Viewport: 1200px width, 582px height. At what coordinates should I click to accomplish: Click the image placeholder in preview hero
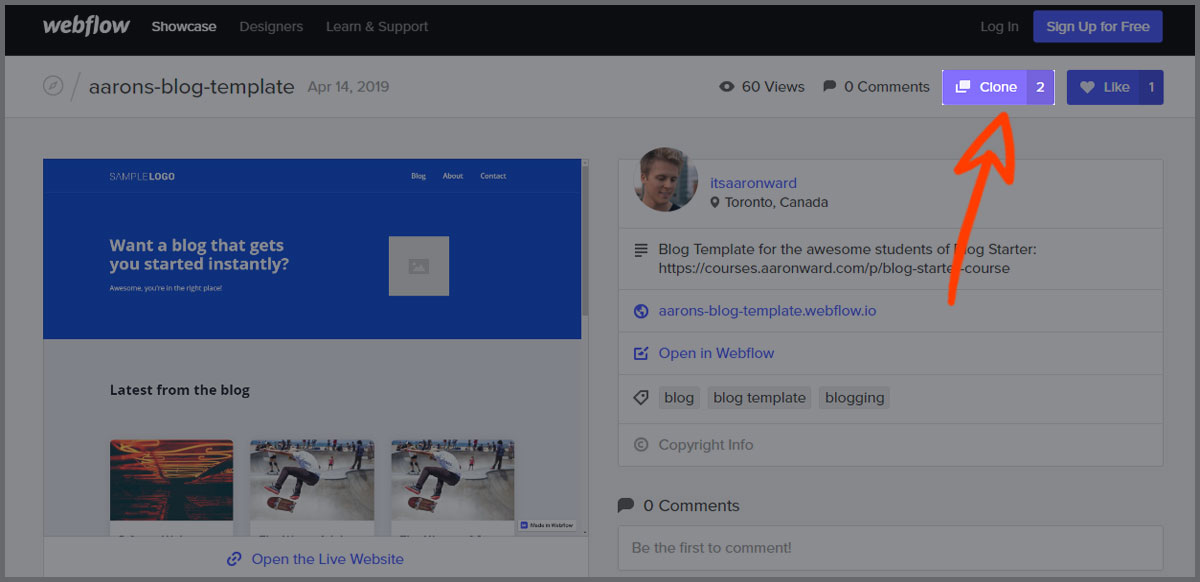pyautogui.click(x=419, y=266)
